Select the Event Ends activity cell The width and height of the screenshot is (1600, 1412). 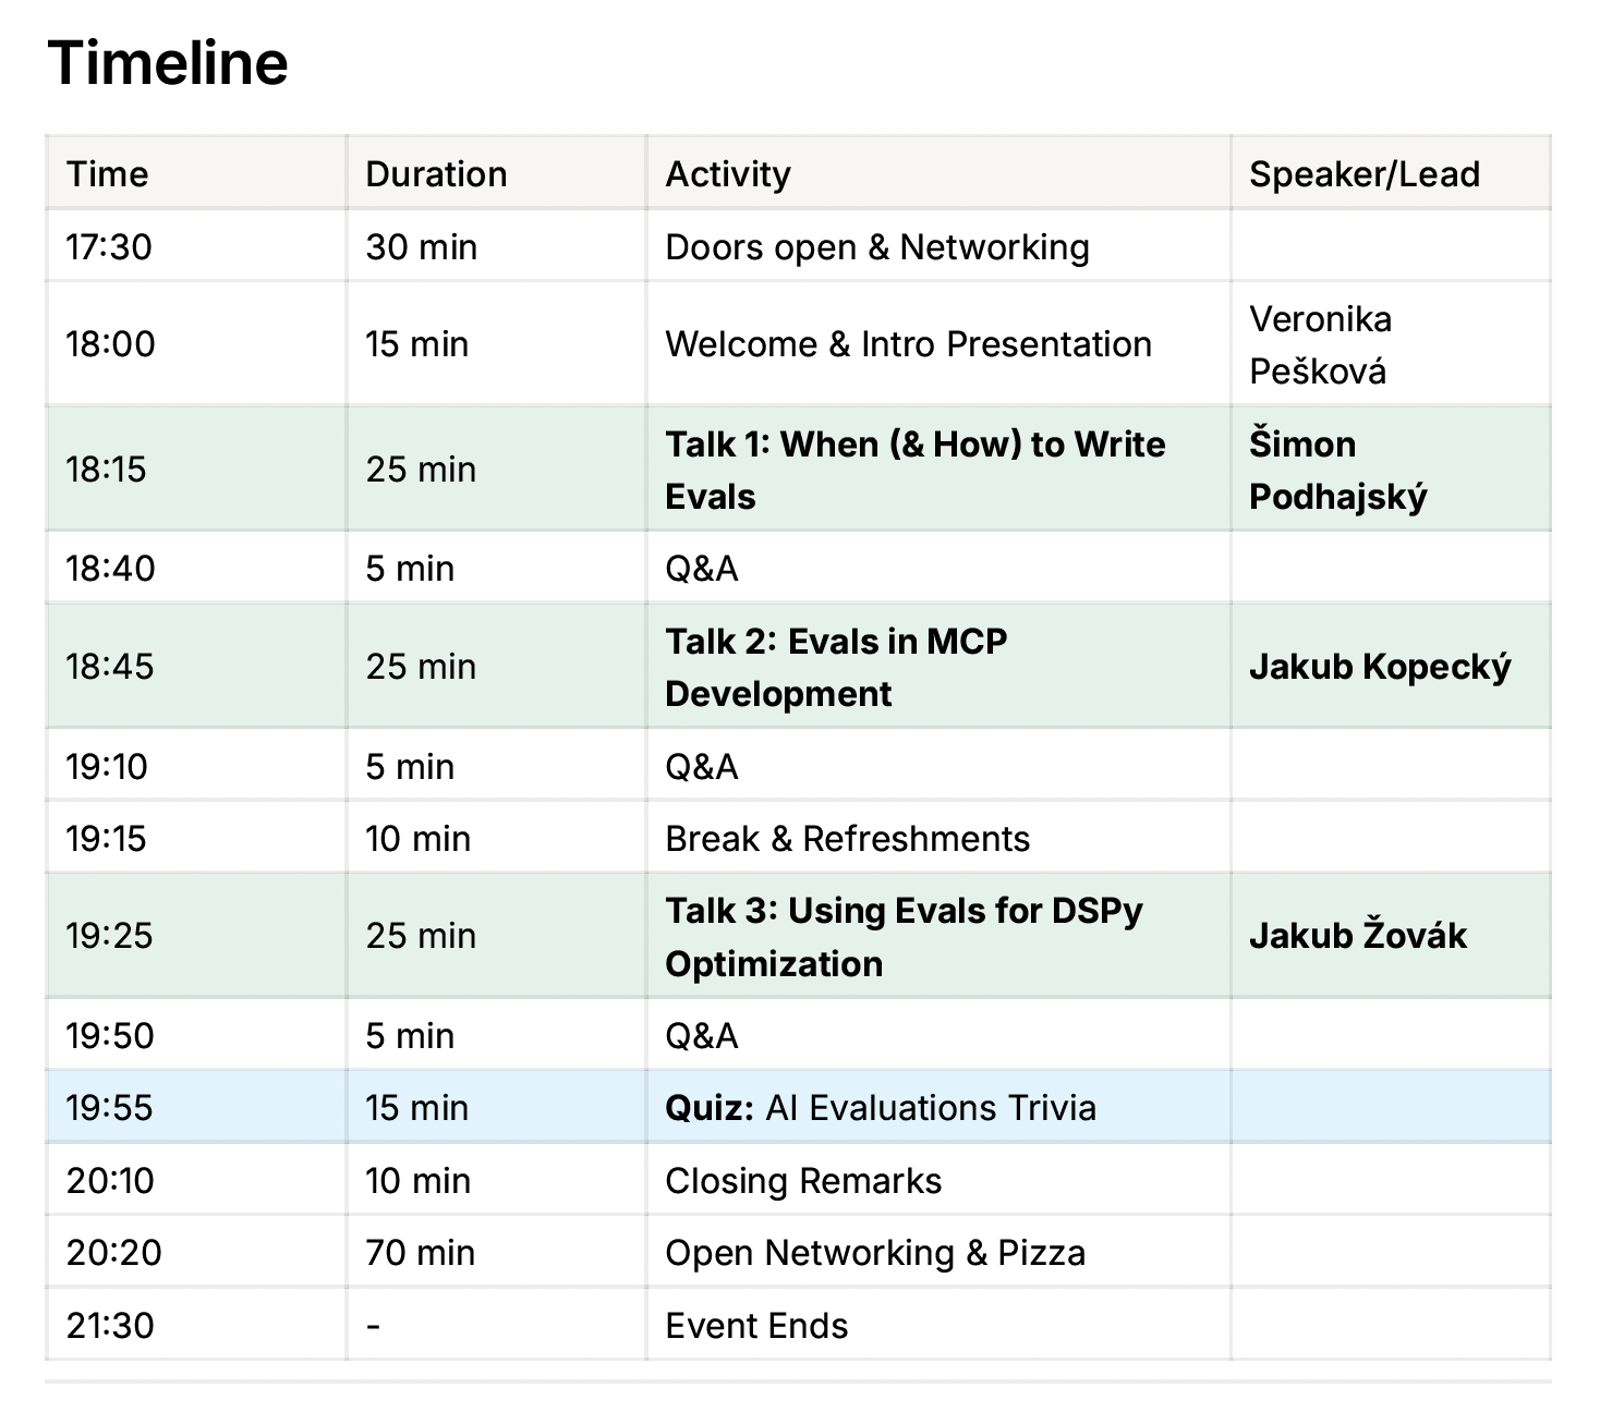click(x=756, y=1326)
